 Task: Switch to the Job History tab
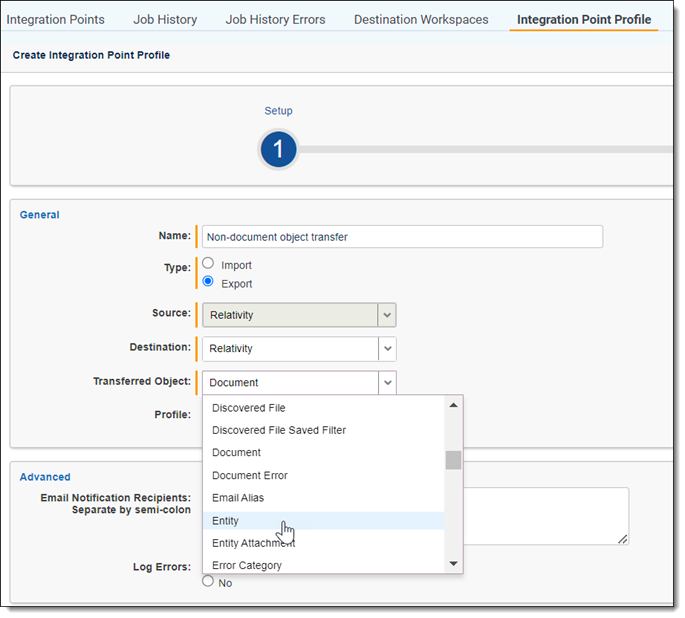point(165,19)
